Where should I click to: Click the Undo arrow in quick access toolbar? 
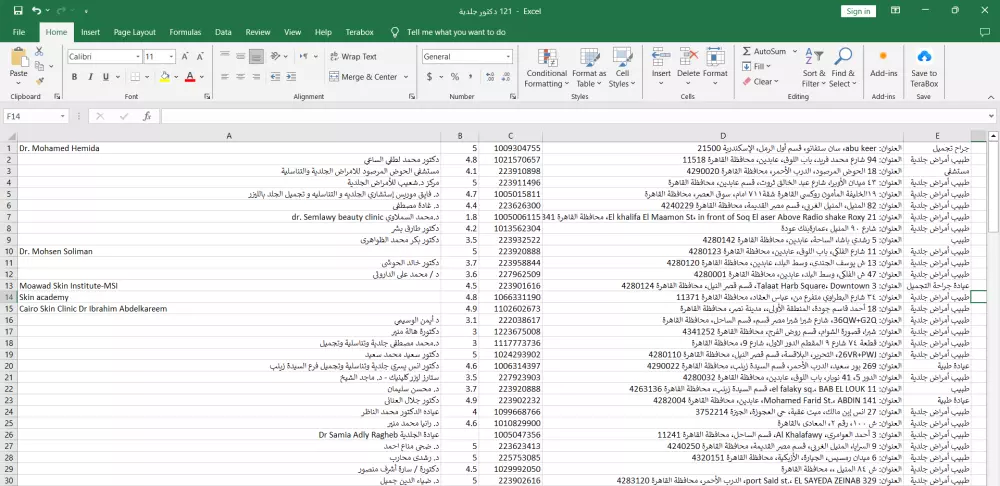(36, 11)
